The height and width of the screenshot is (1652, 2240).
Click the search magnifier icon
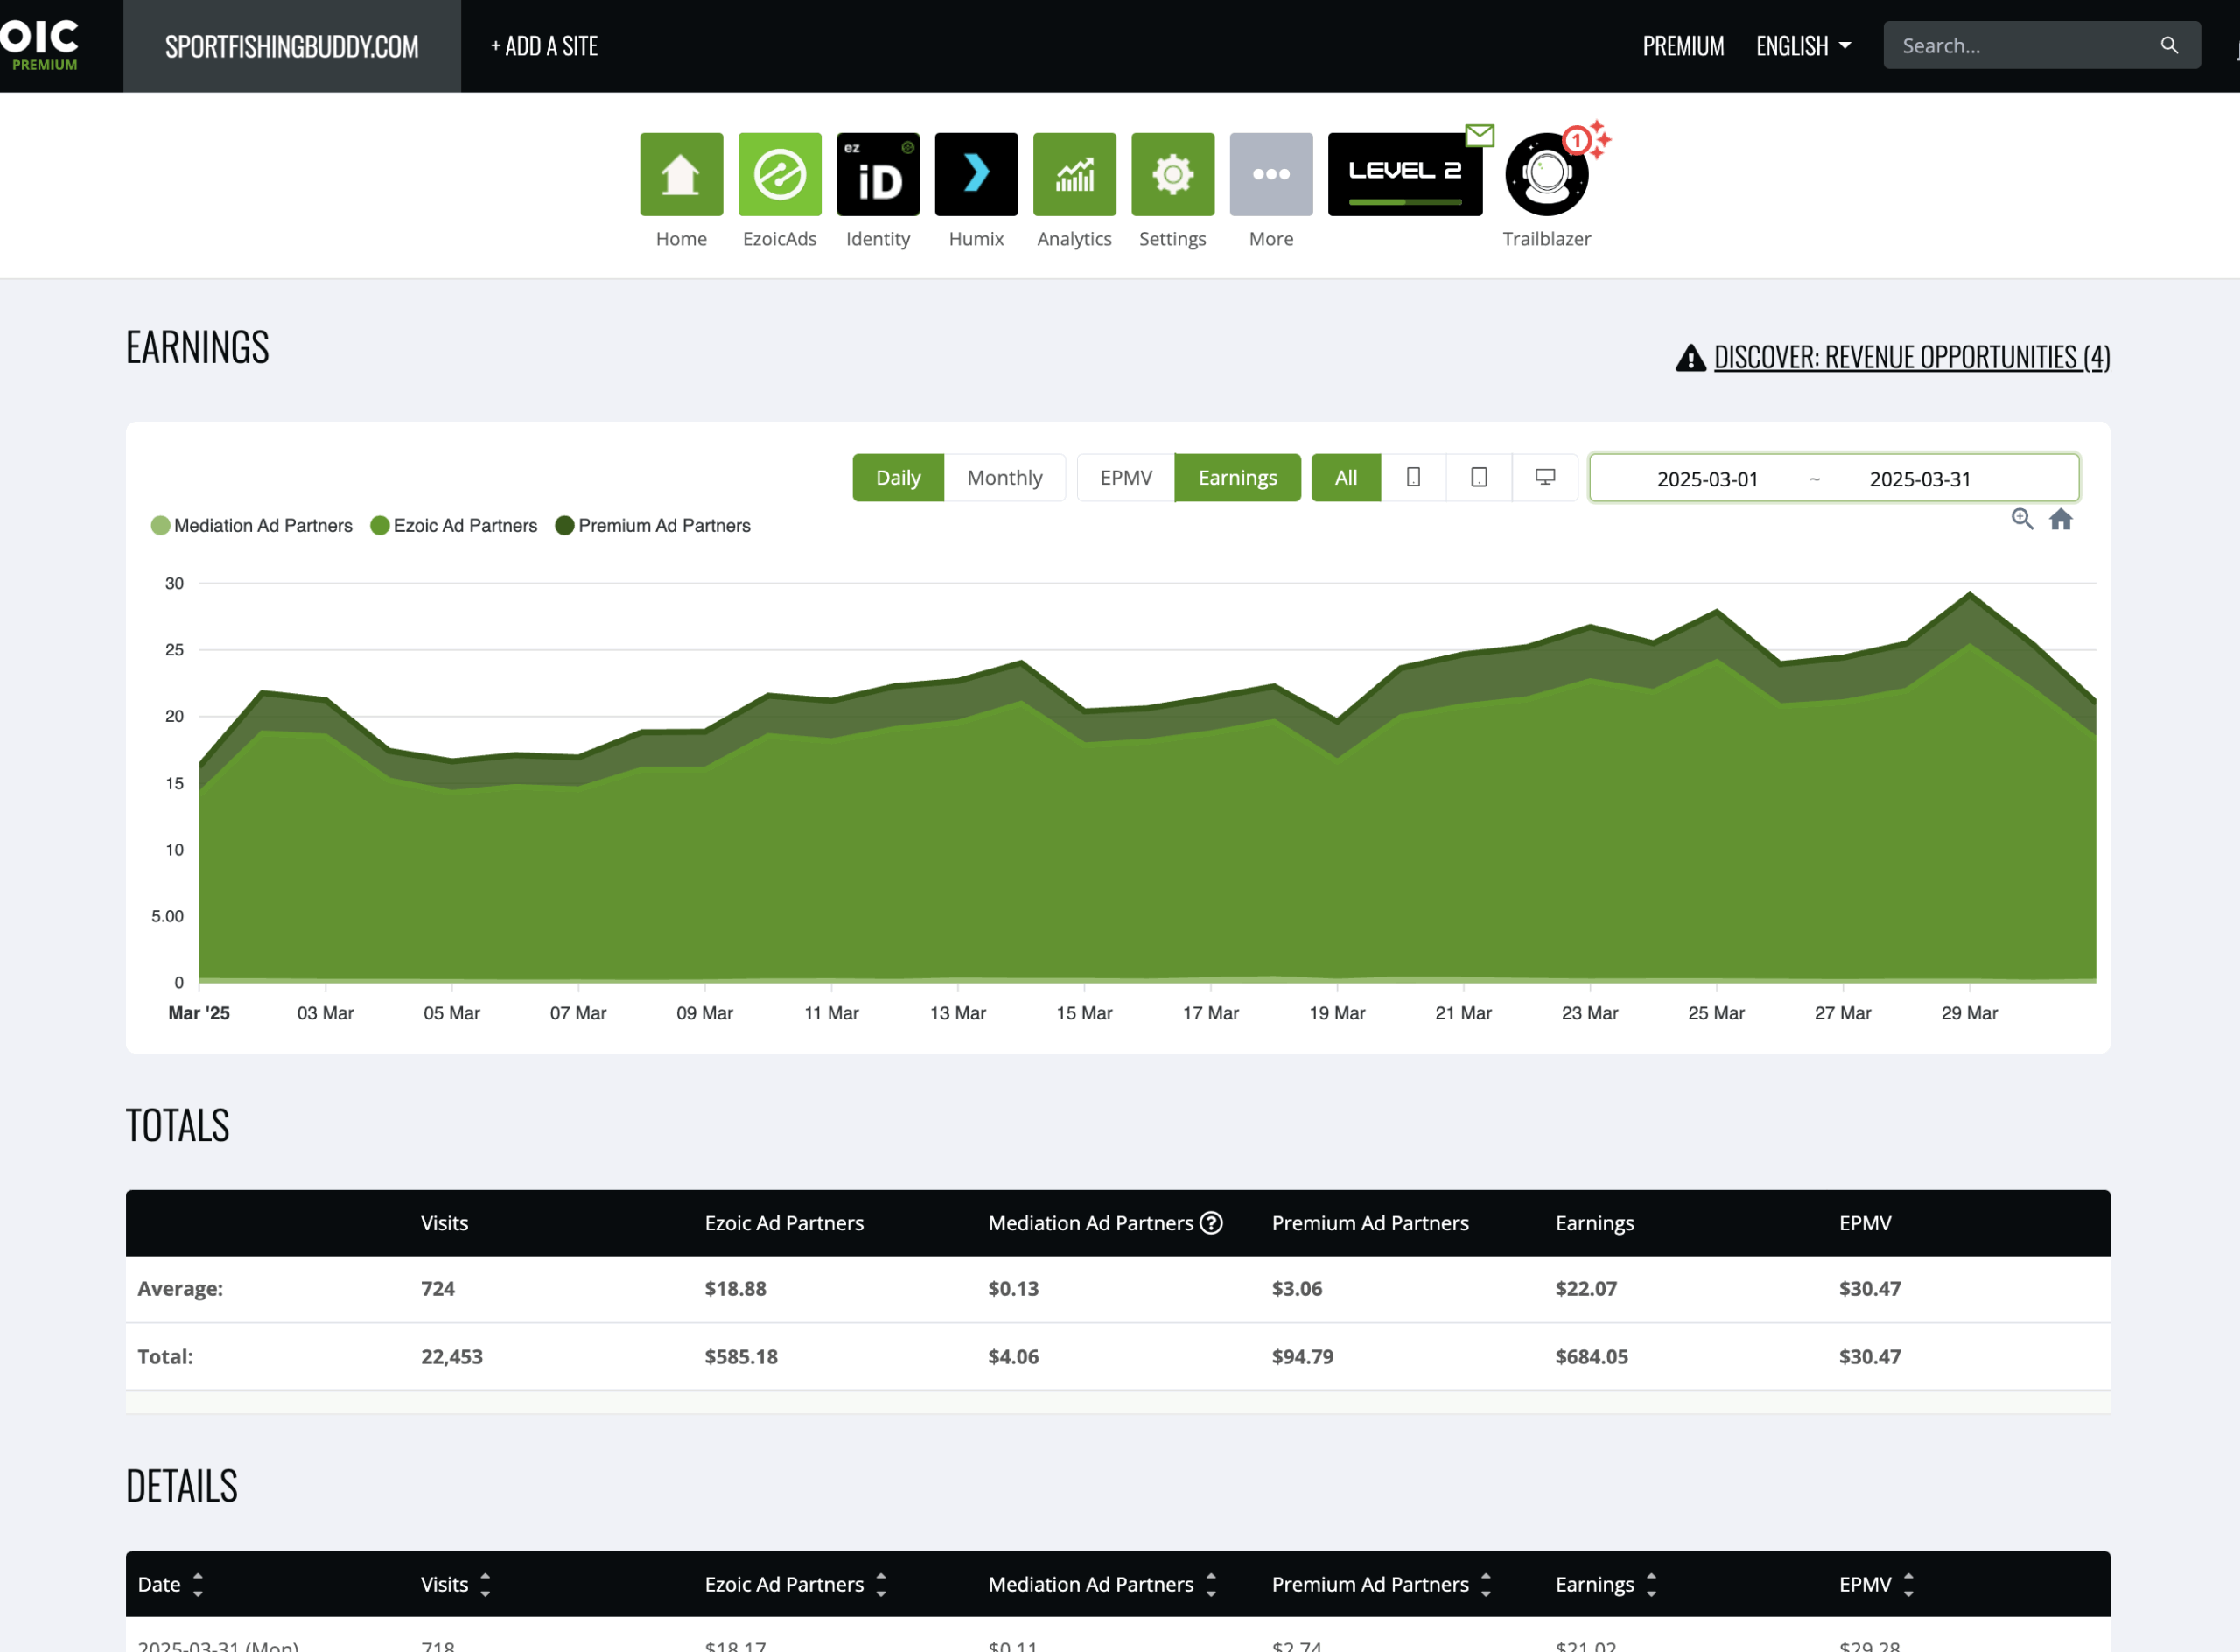point(2169,46)
